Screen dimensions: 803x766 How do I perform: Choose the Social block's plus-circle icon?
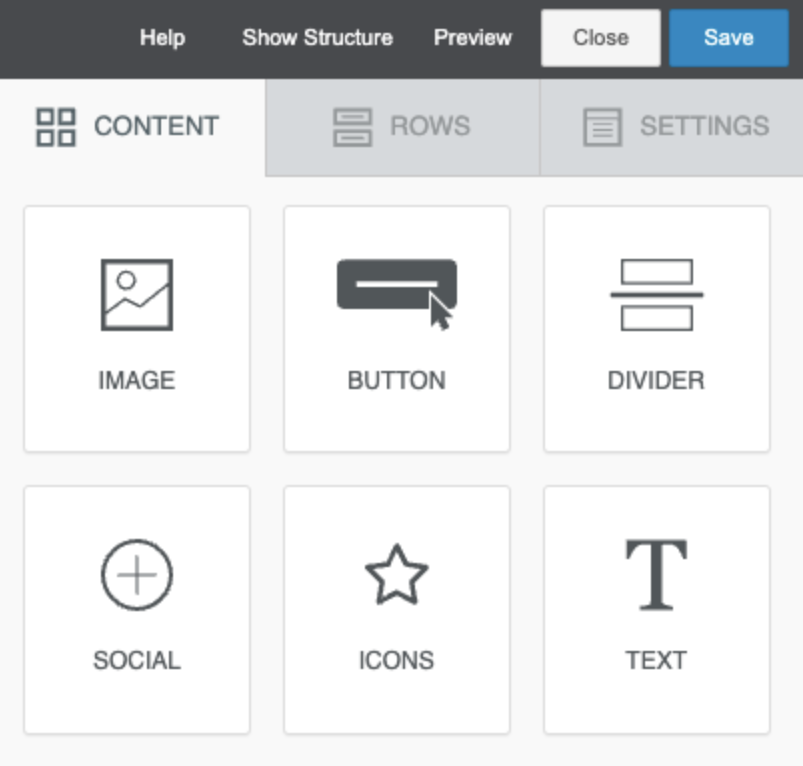click(137, 575)
